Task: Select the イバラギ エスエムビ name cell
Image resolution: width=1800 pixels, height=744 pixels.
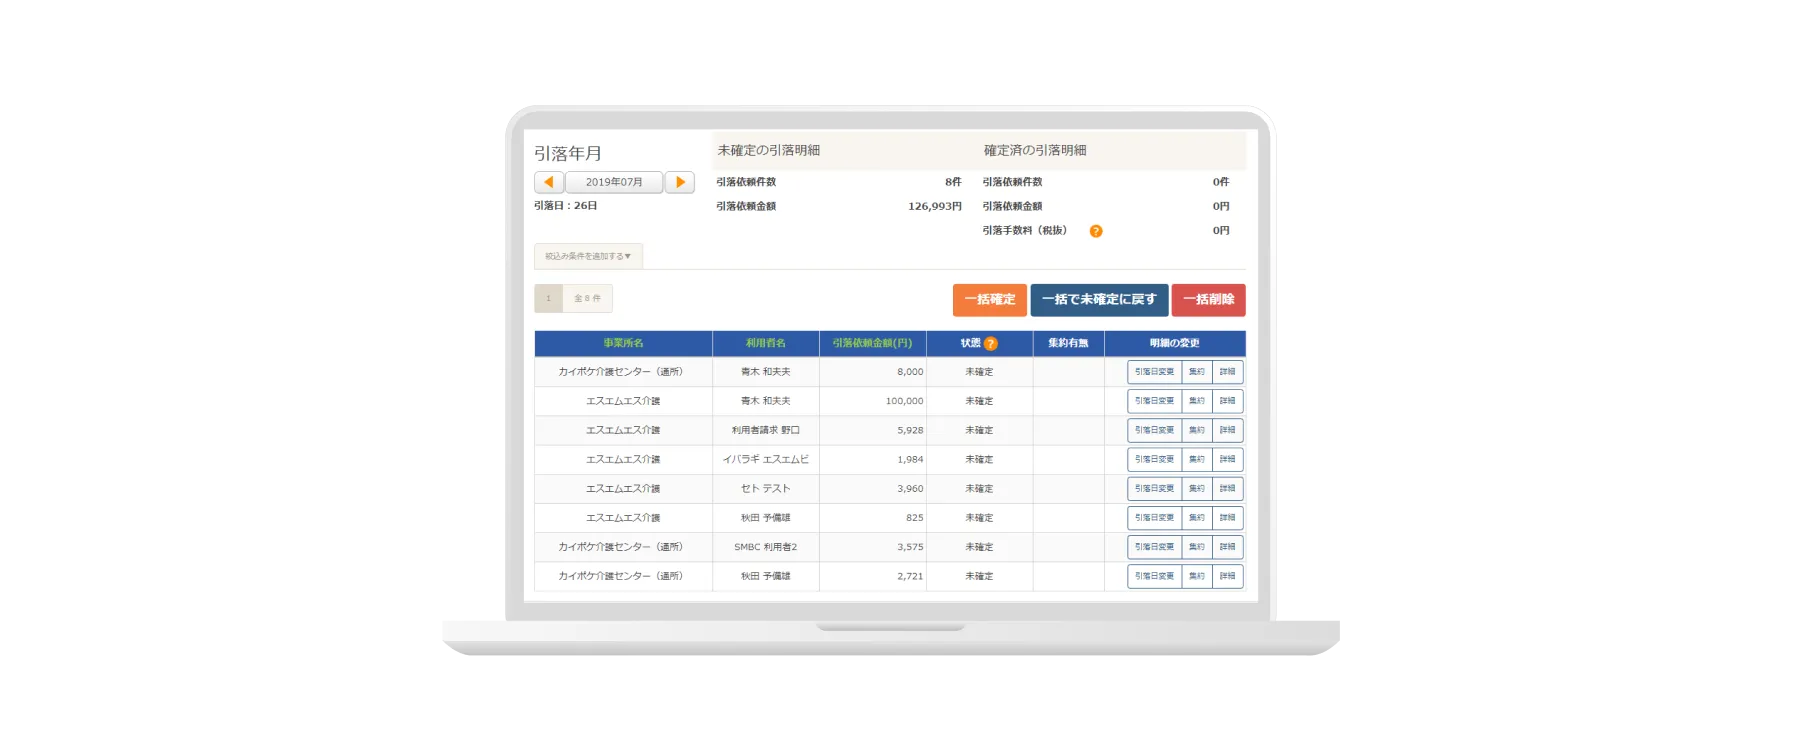Action: click(765, 459)
